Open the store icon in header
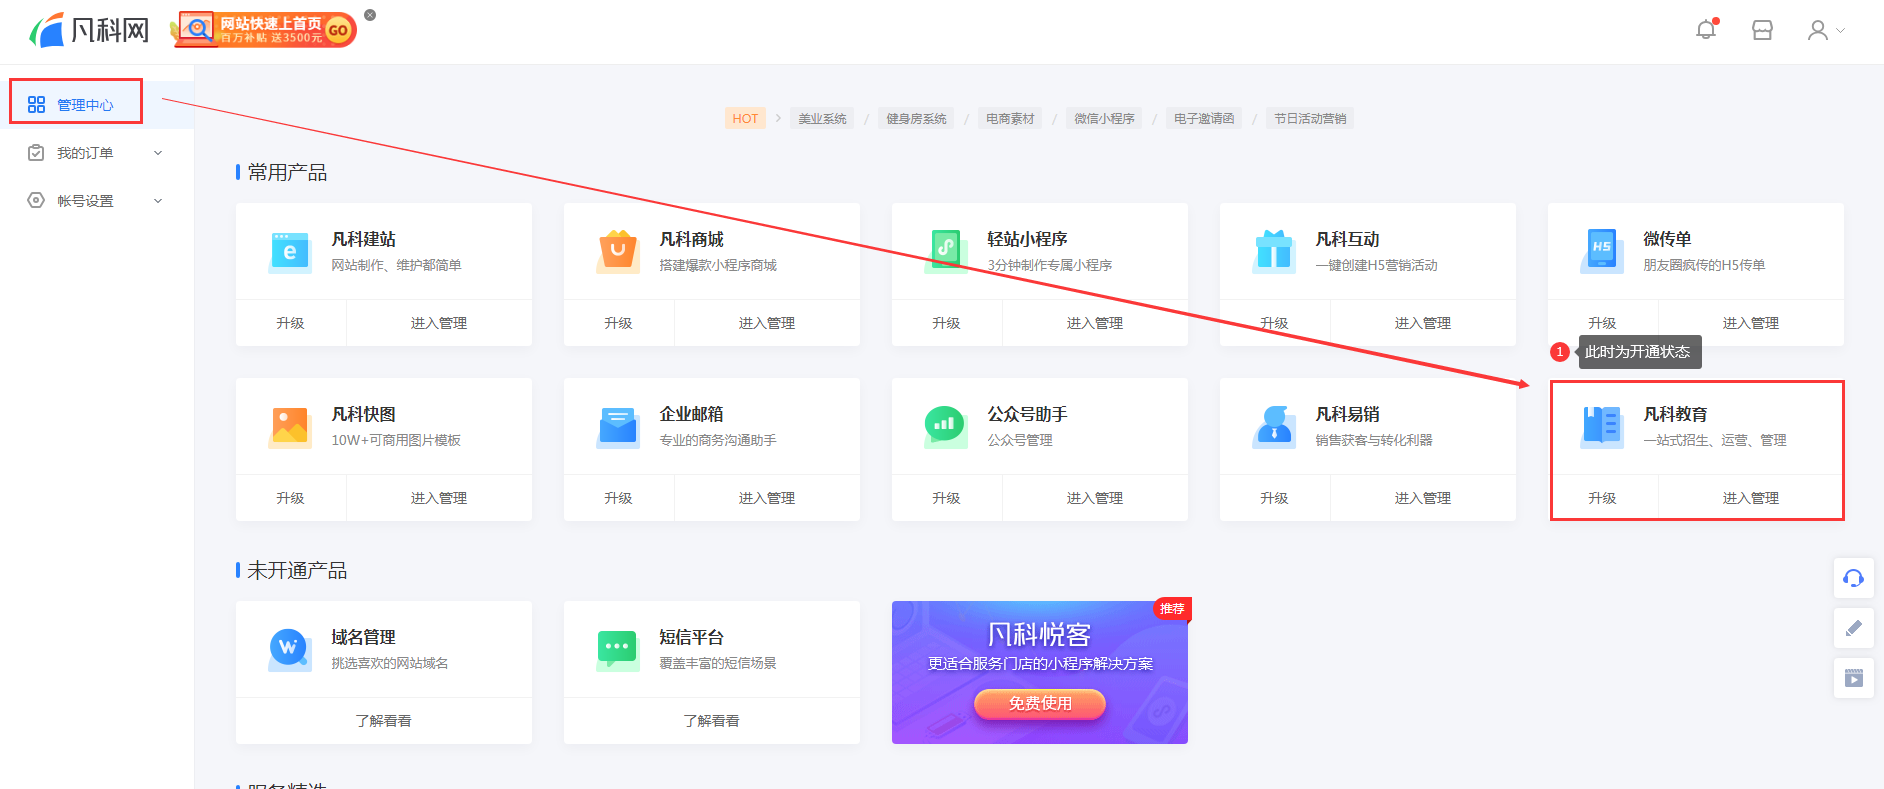Image resolution: width=1884 pixels, height=789 pixels. [x=1762, y=30]
